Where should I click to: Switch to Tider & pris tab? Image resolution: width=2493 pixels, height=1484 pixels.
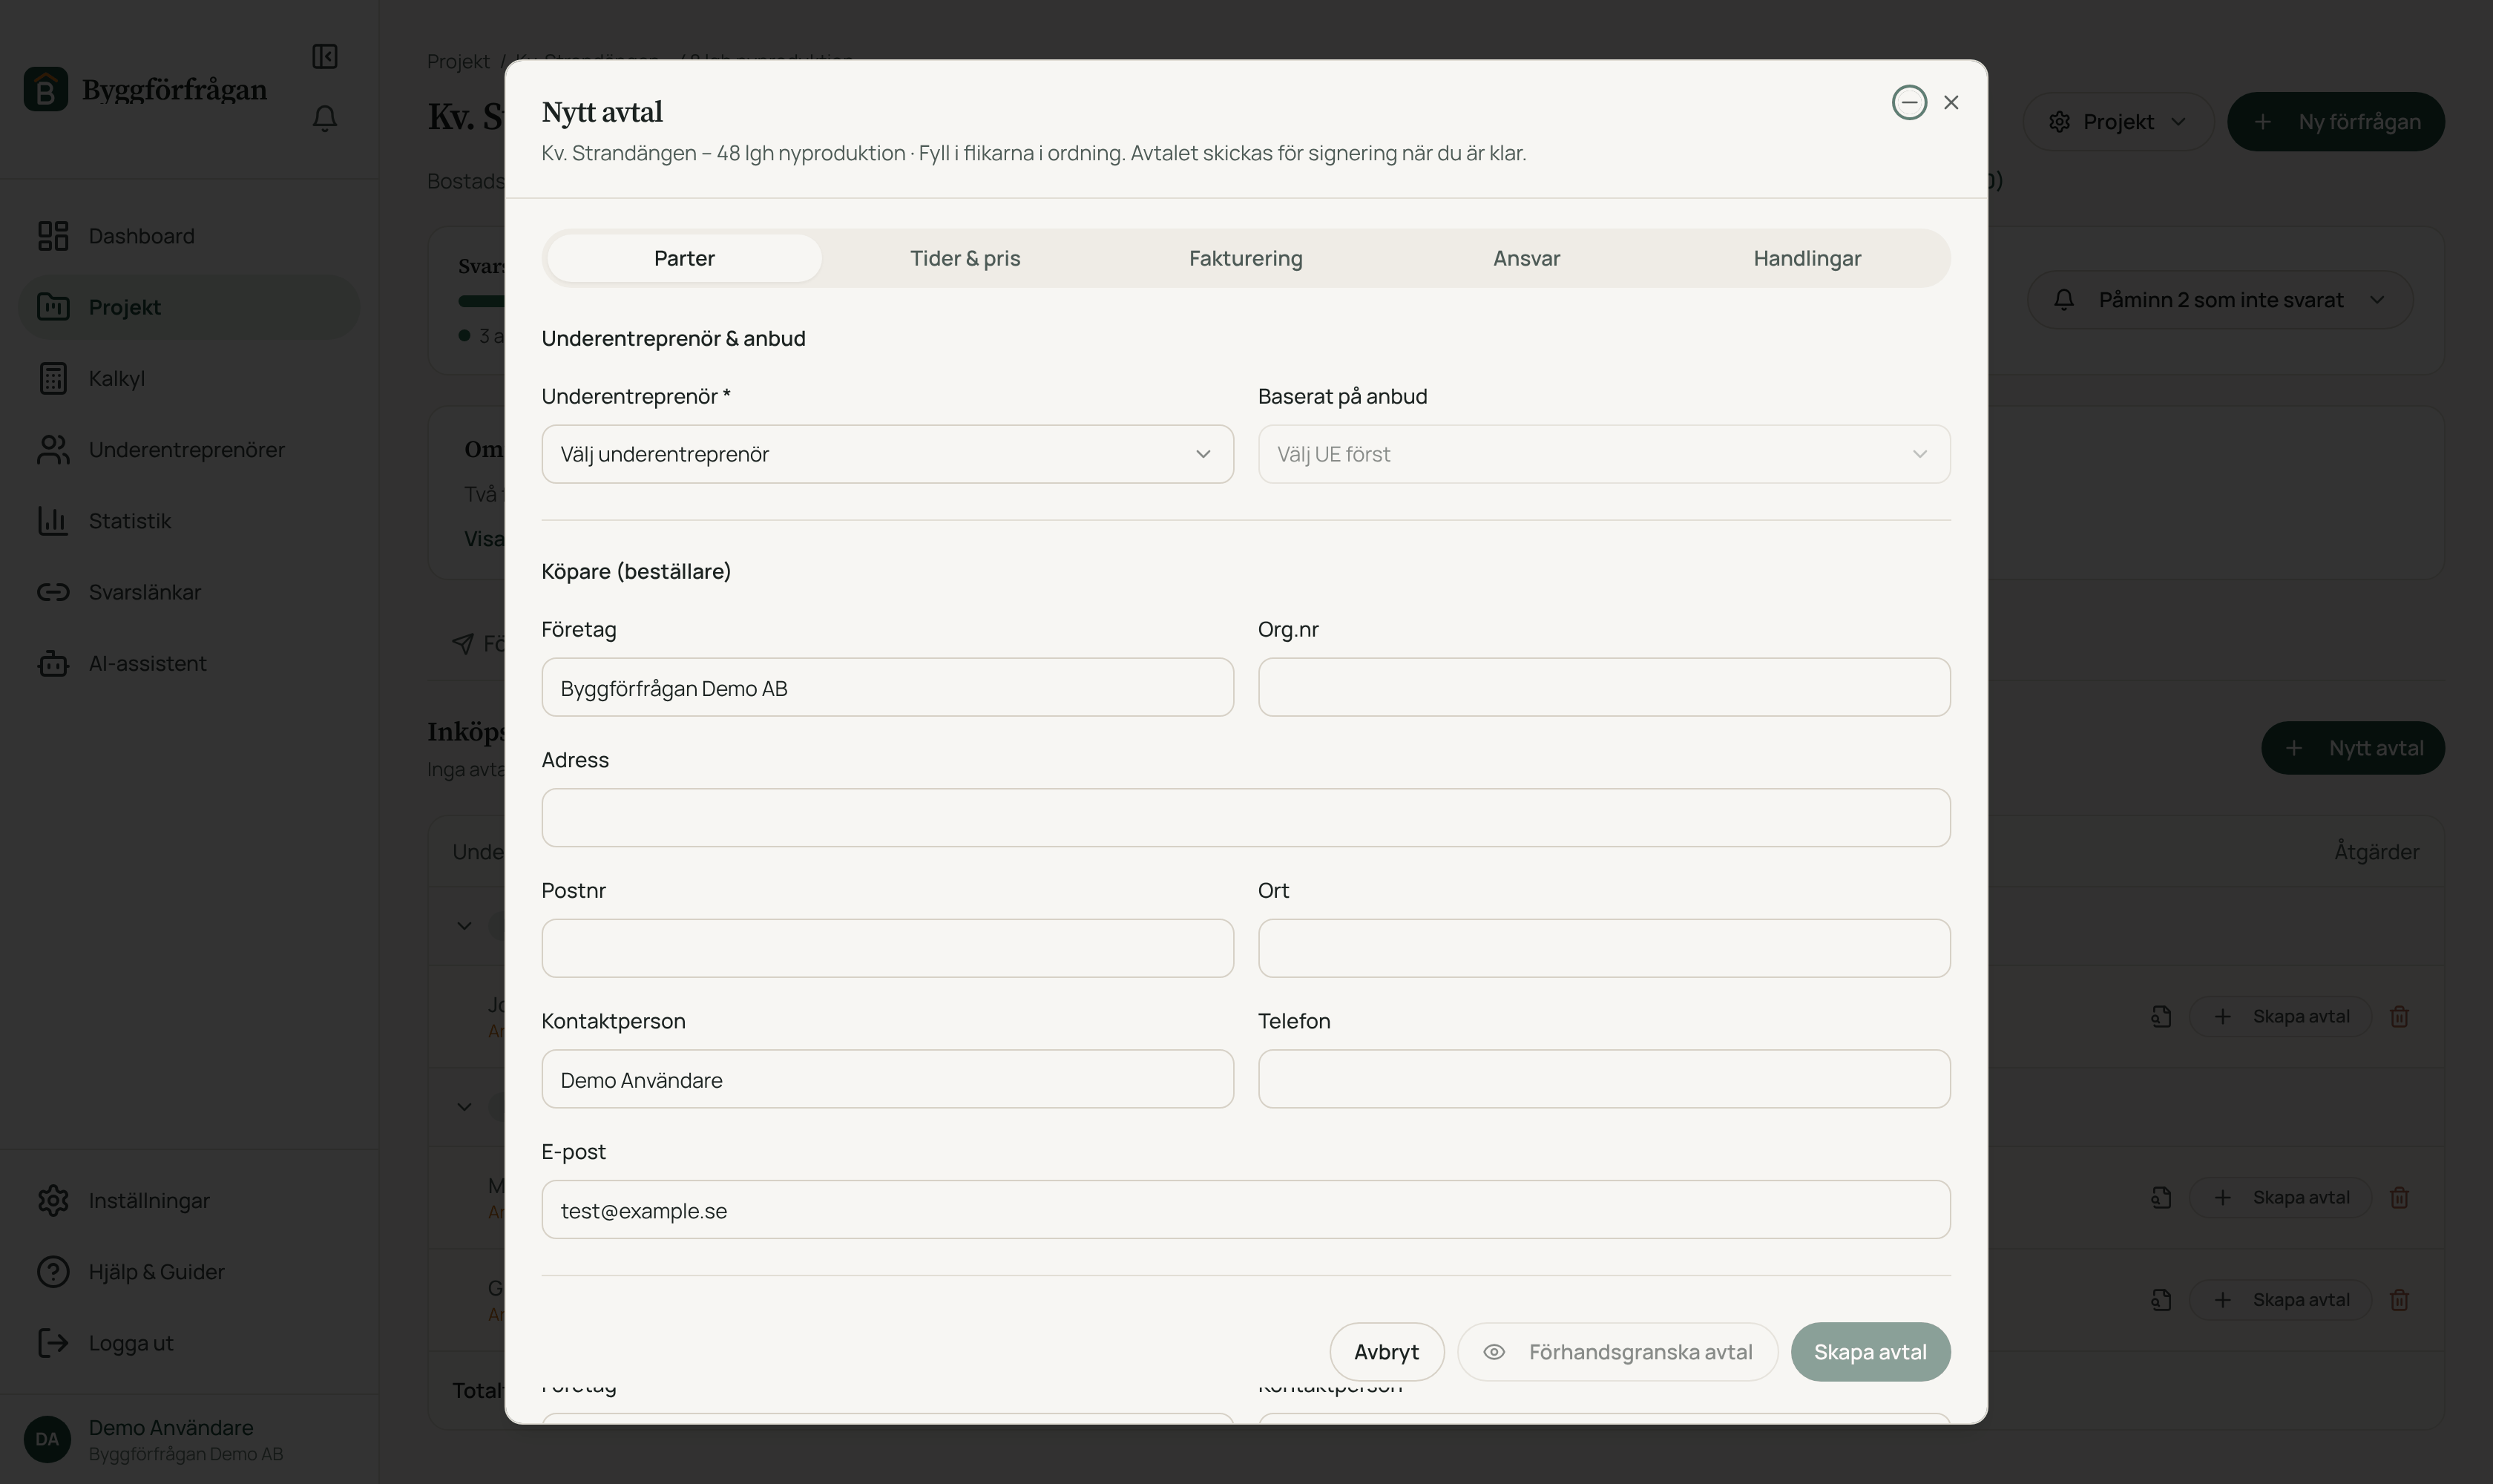(965, 258)
